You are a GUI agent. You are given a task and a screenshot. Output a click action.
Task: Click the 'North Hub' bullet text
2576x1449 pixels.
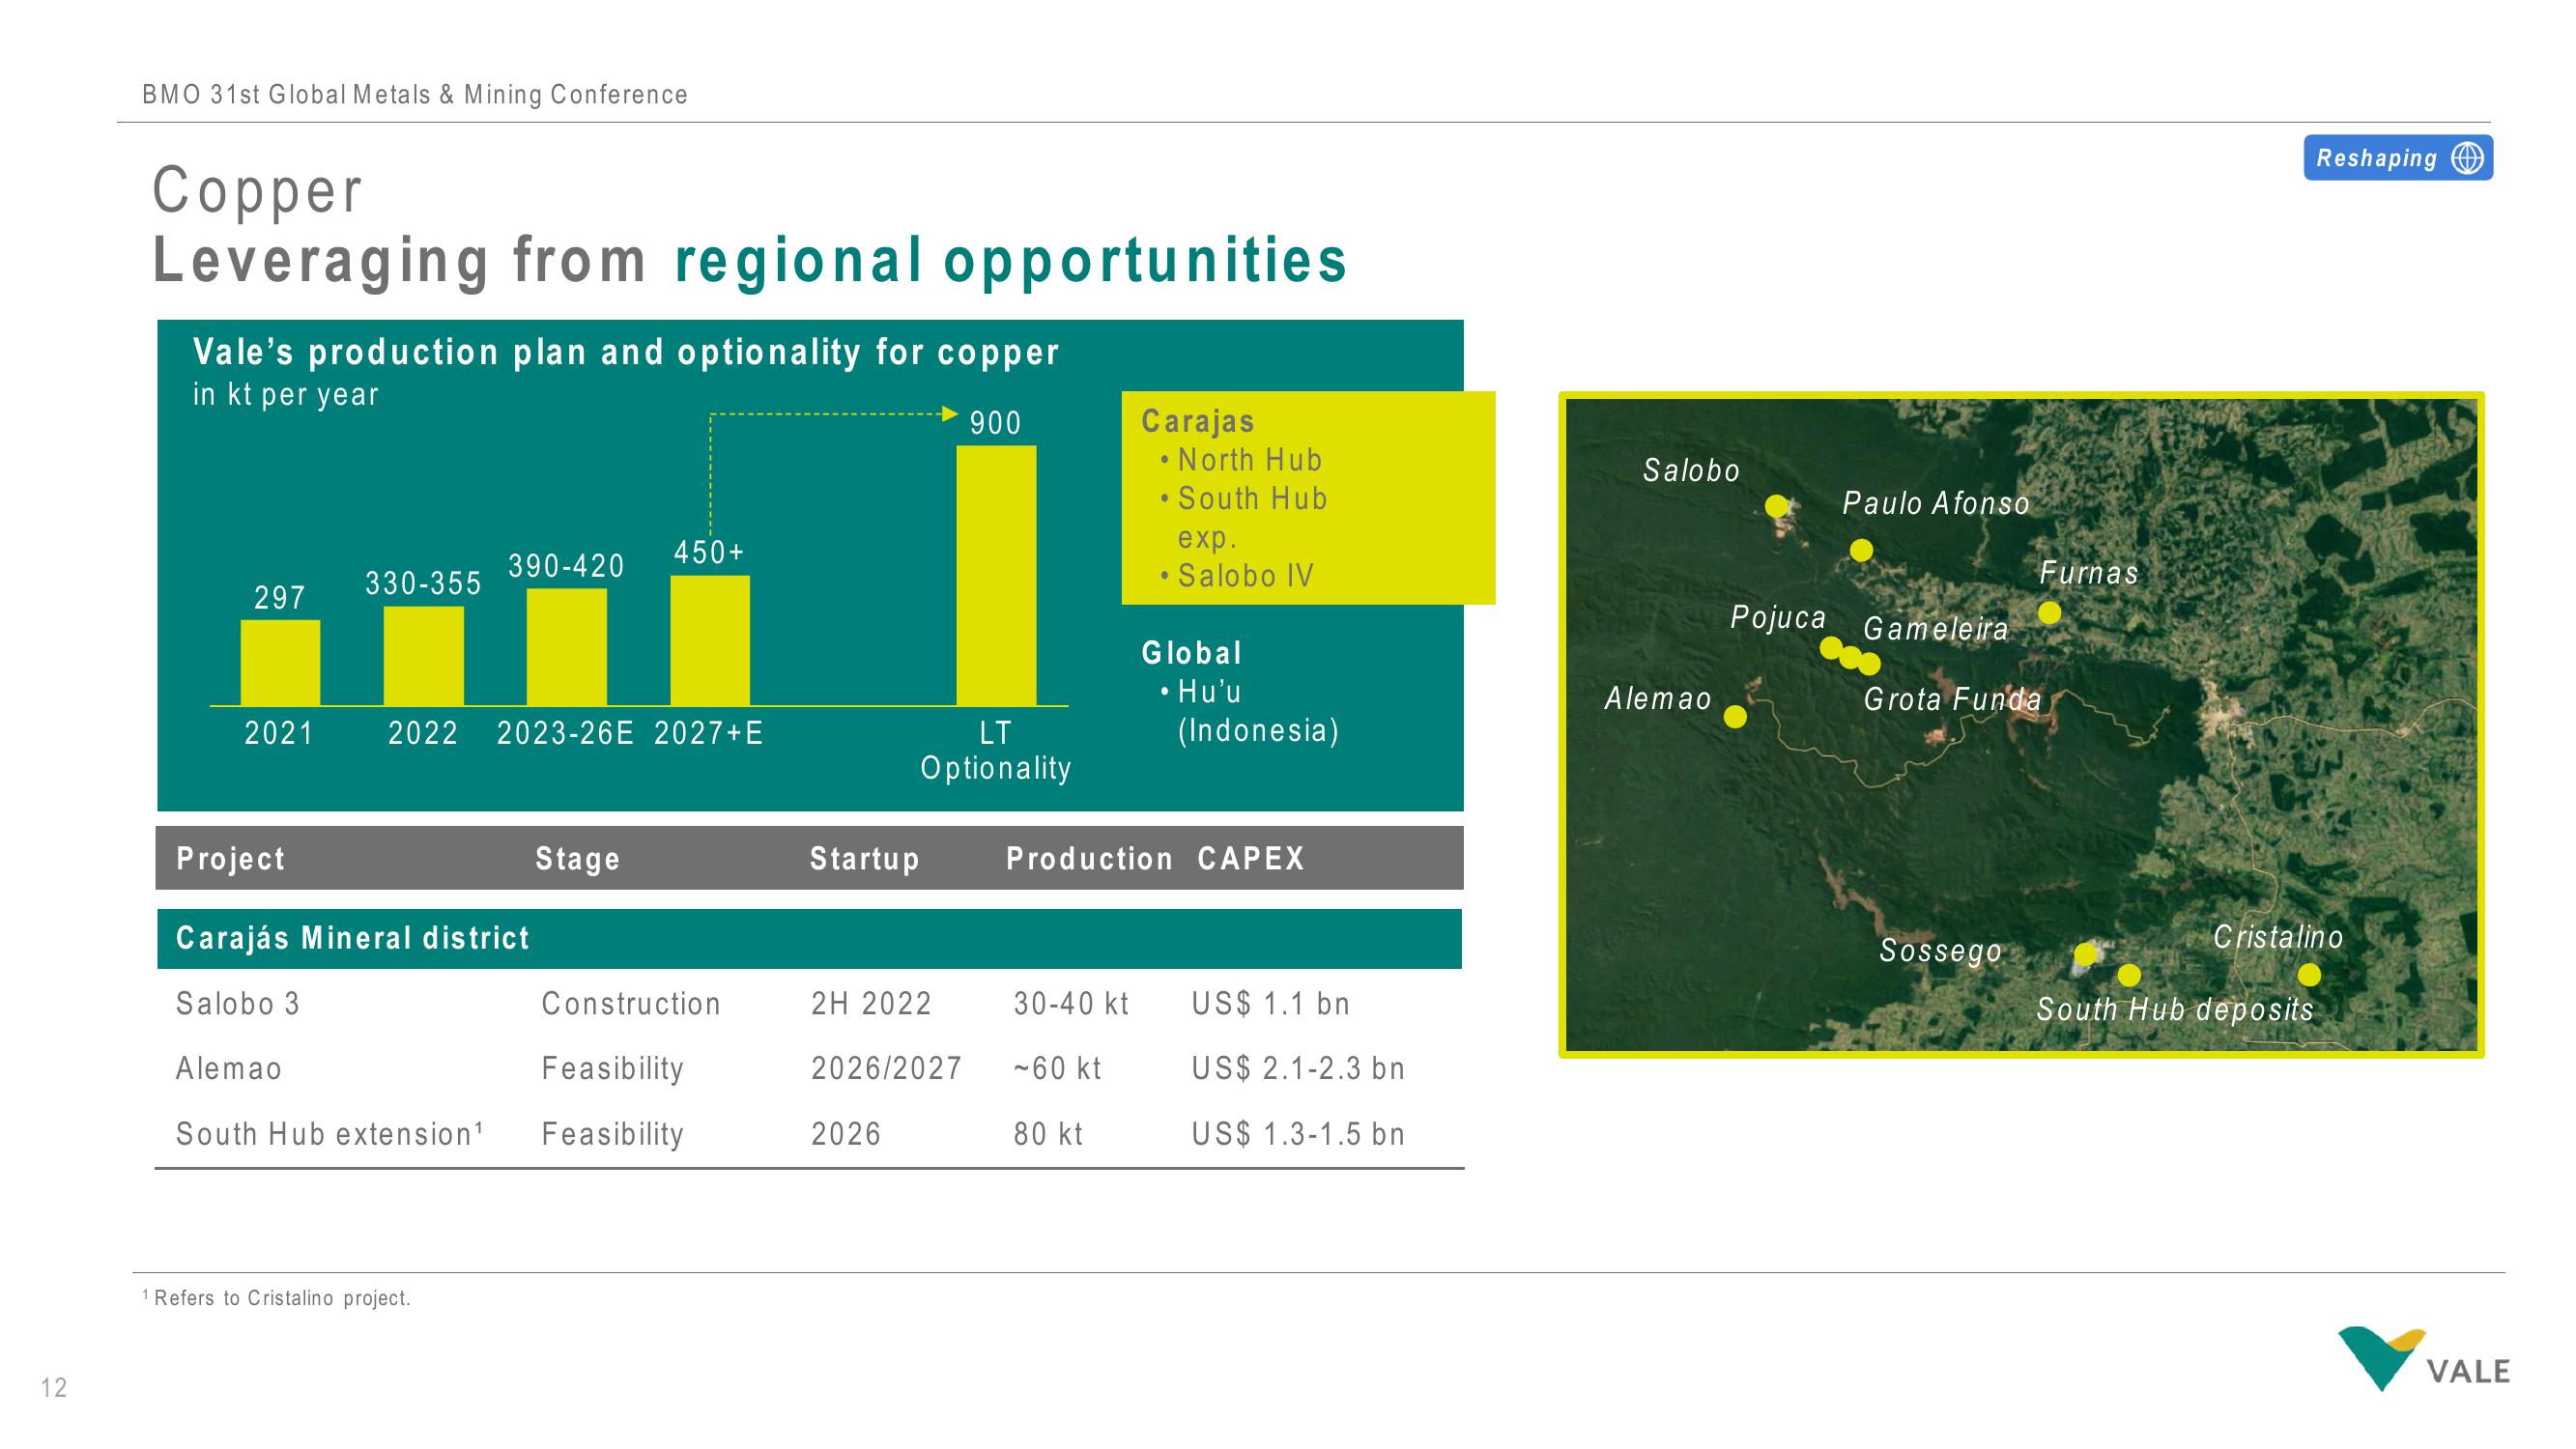click(1249, 460)
